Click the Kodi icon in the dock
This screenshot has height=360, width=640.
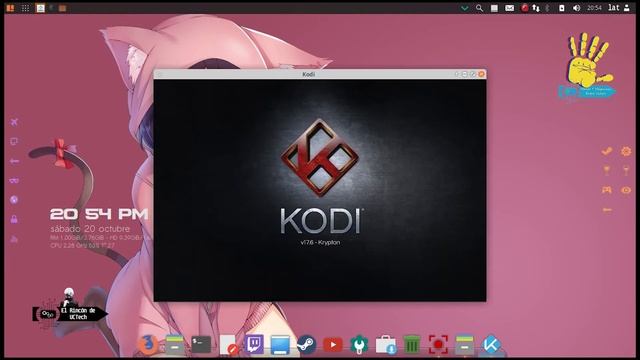point(491,344)
